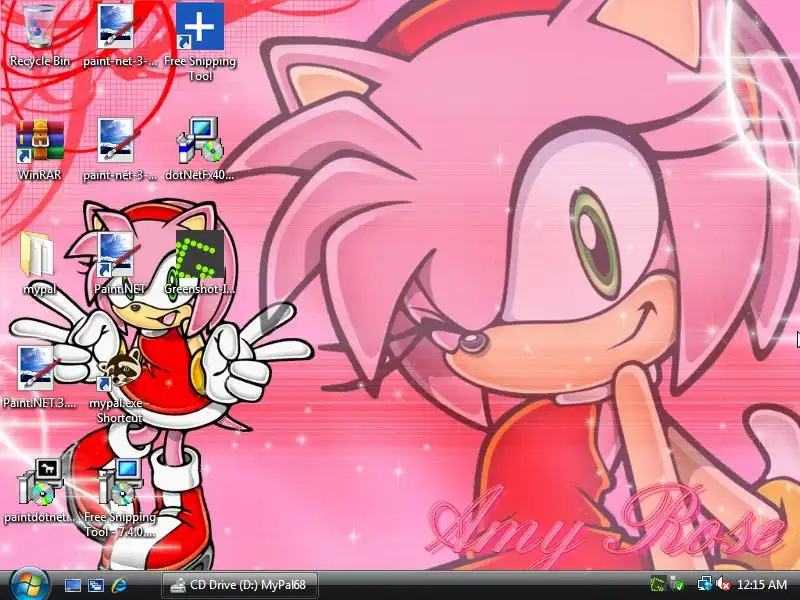Open the Windows Start menu orb
The width and height of the screenshot is (800, 600).
pos(29,585)
